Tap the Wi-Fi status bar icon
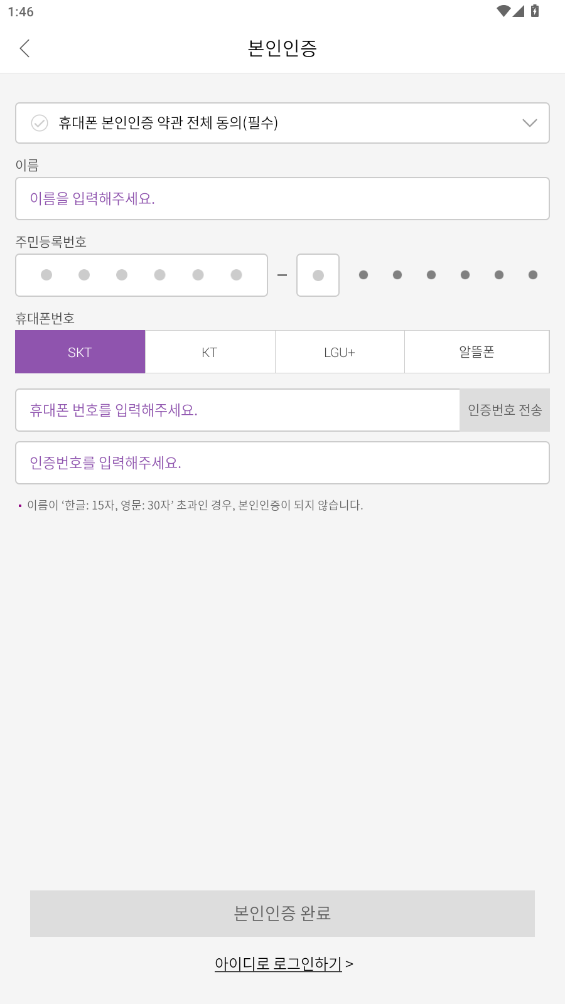This screenshot has height=1004, width=565. coord(504,11)
